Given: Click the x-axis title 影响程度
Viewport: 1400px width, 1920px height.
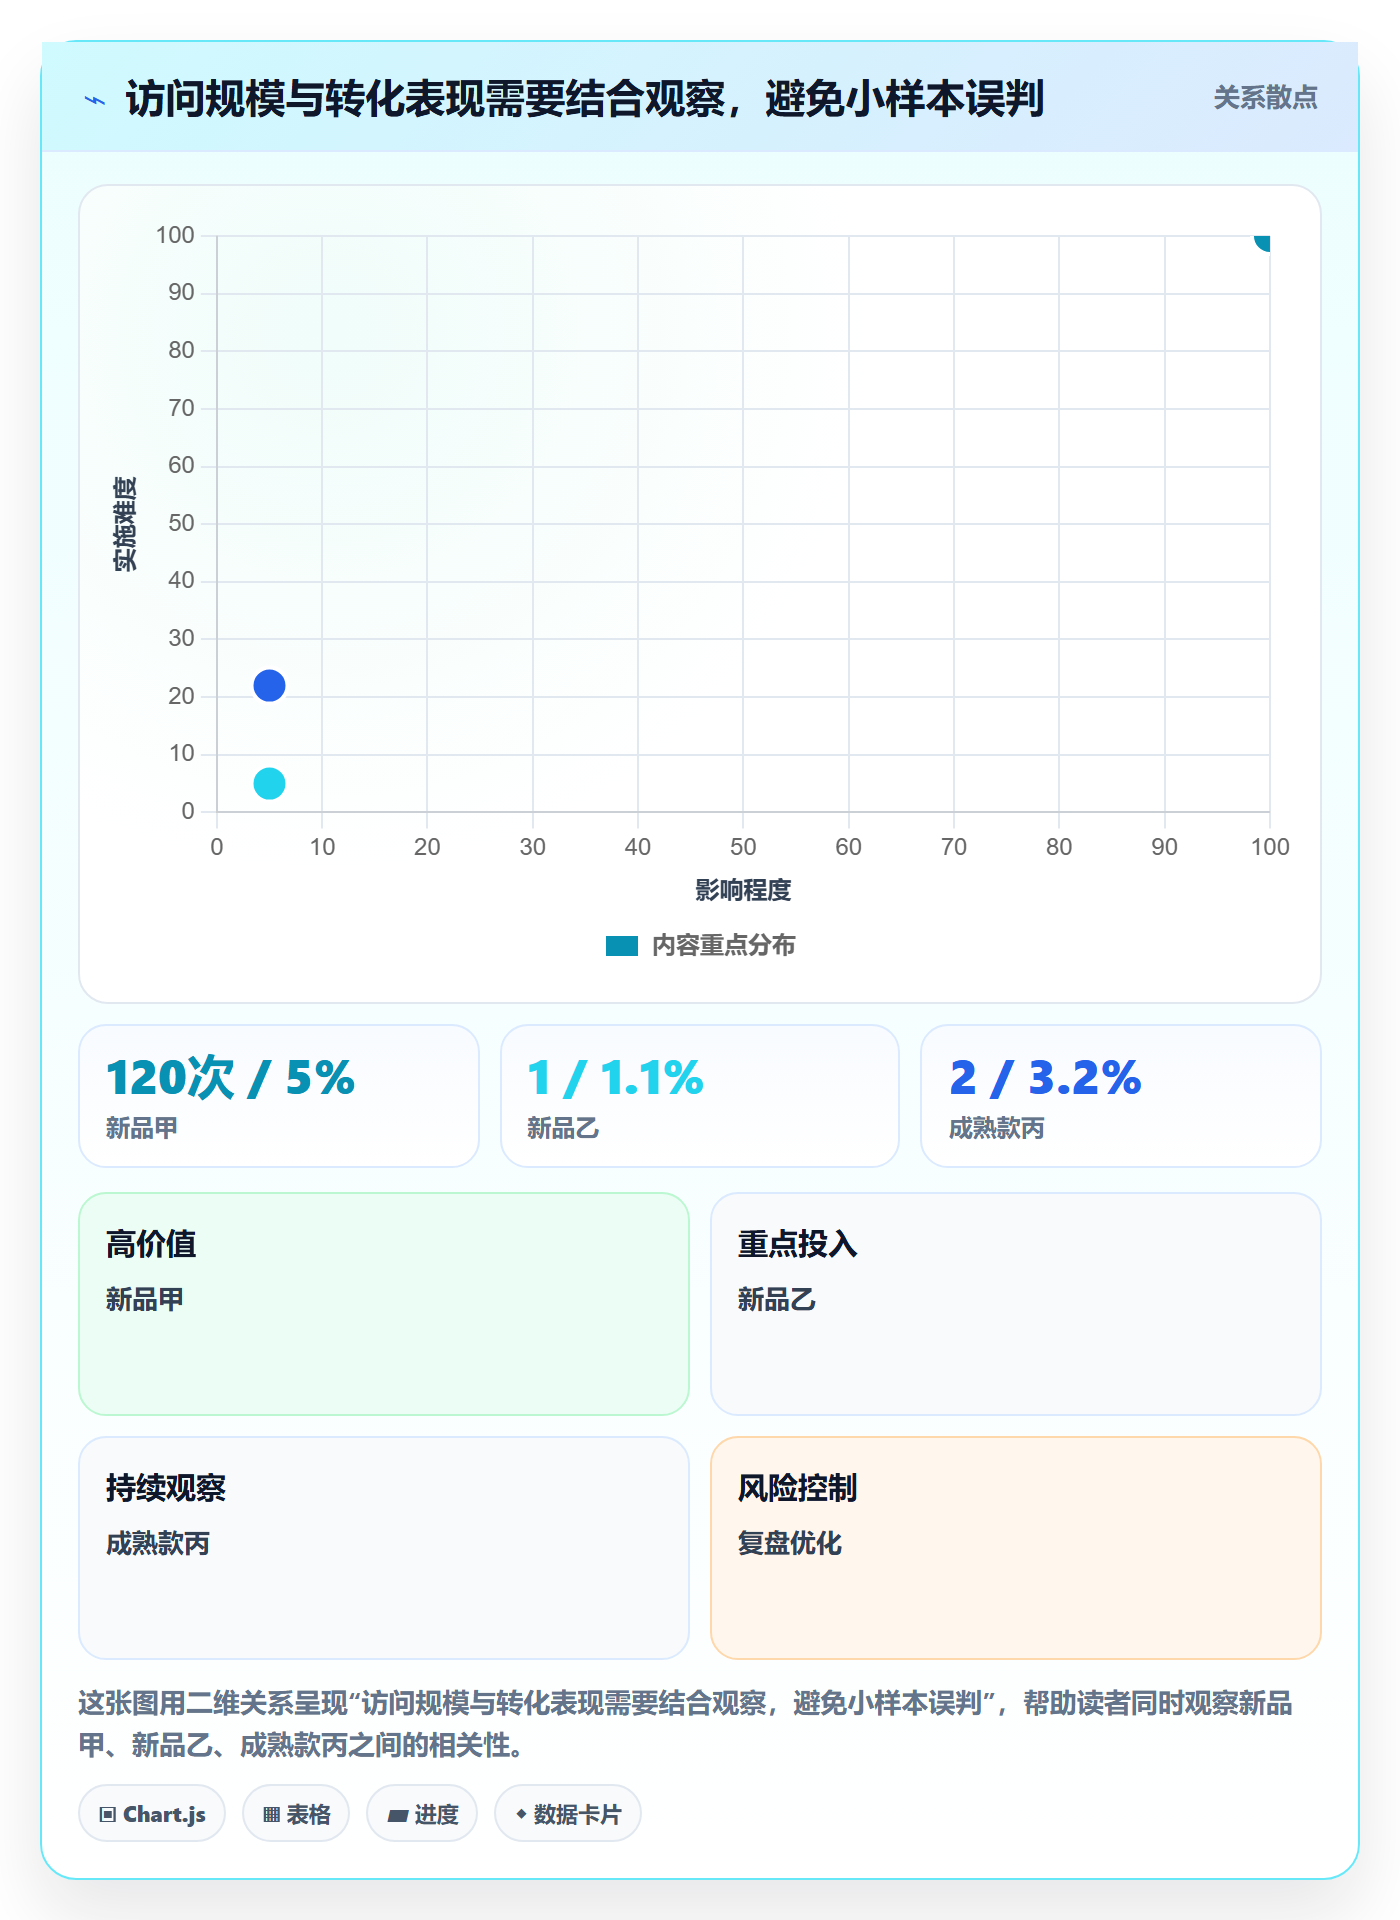Looking at the screenshot, I should click(x=743, y=890).
